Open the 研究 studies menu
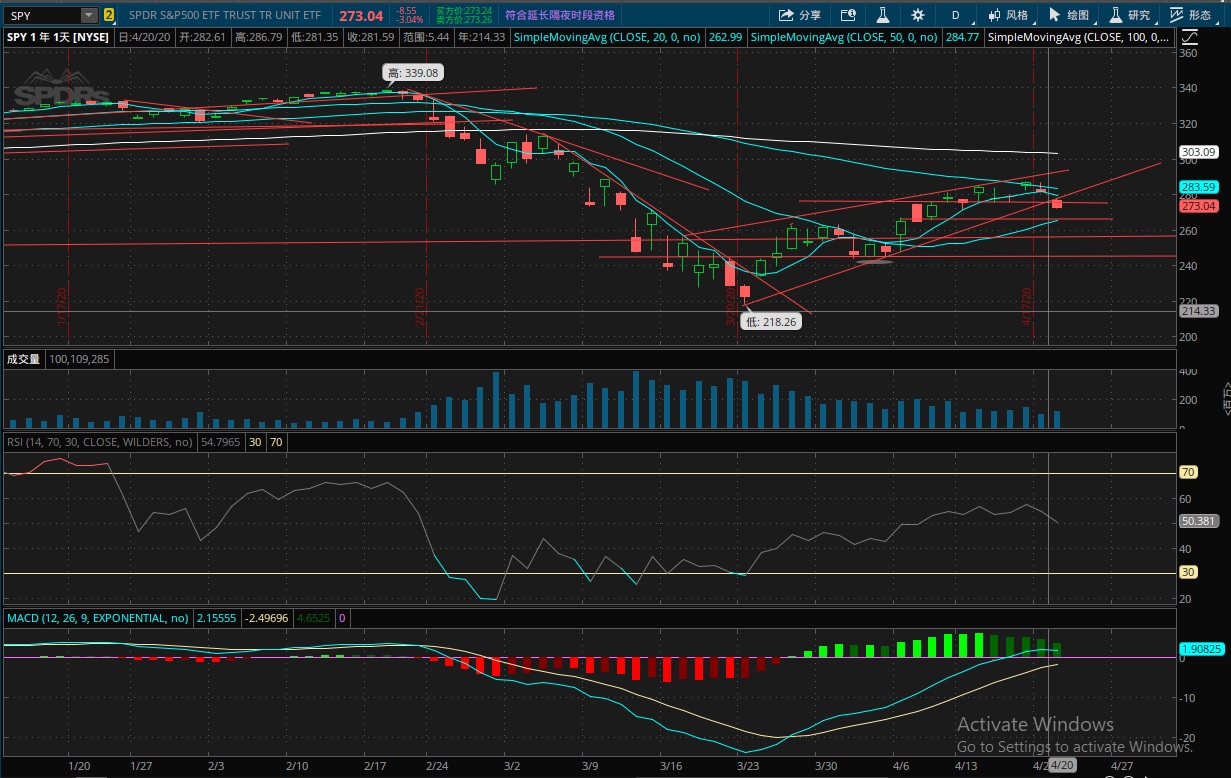Viewport: 1231px width, 778px height. pyautogui.click(x=1131, y=15)
